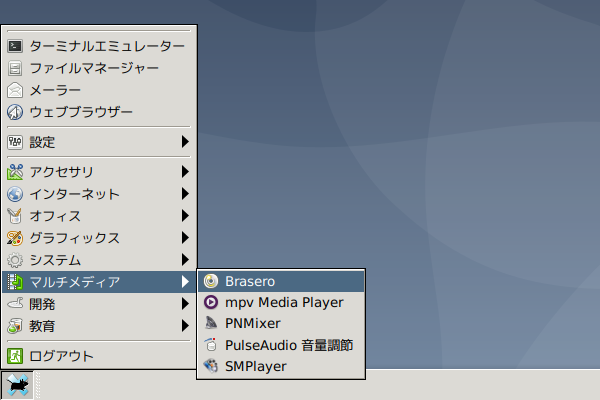The image size is (600, 400).
Task: Select ログアウト menu entry
Action: pyautogui.click(x=99, y=356)
